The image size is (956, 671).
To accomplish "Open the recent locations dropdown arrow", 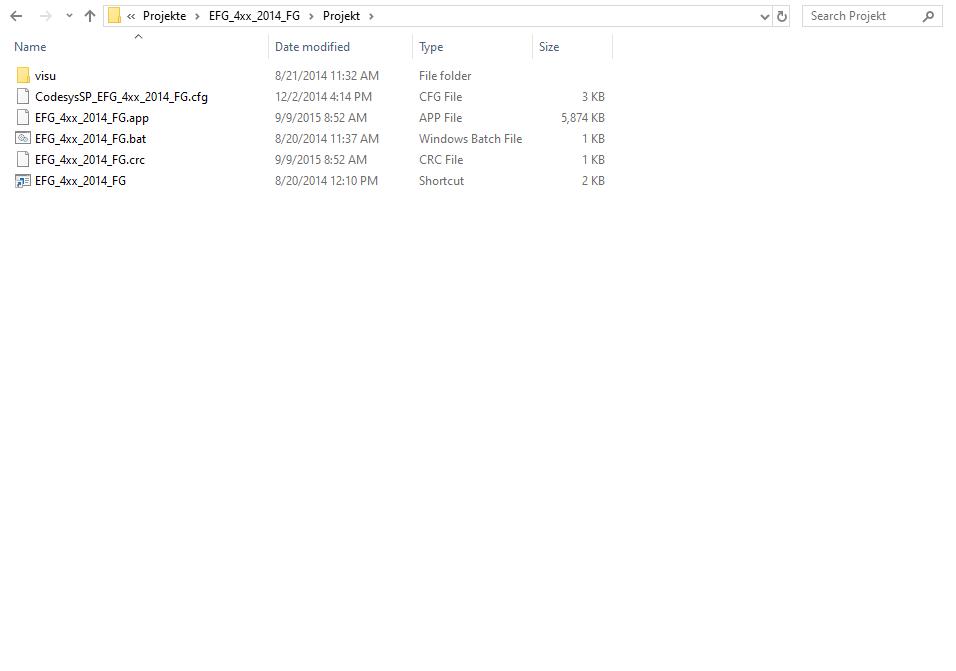I will click(x=69, y=16).
